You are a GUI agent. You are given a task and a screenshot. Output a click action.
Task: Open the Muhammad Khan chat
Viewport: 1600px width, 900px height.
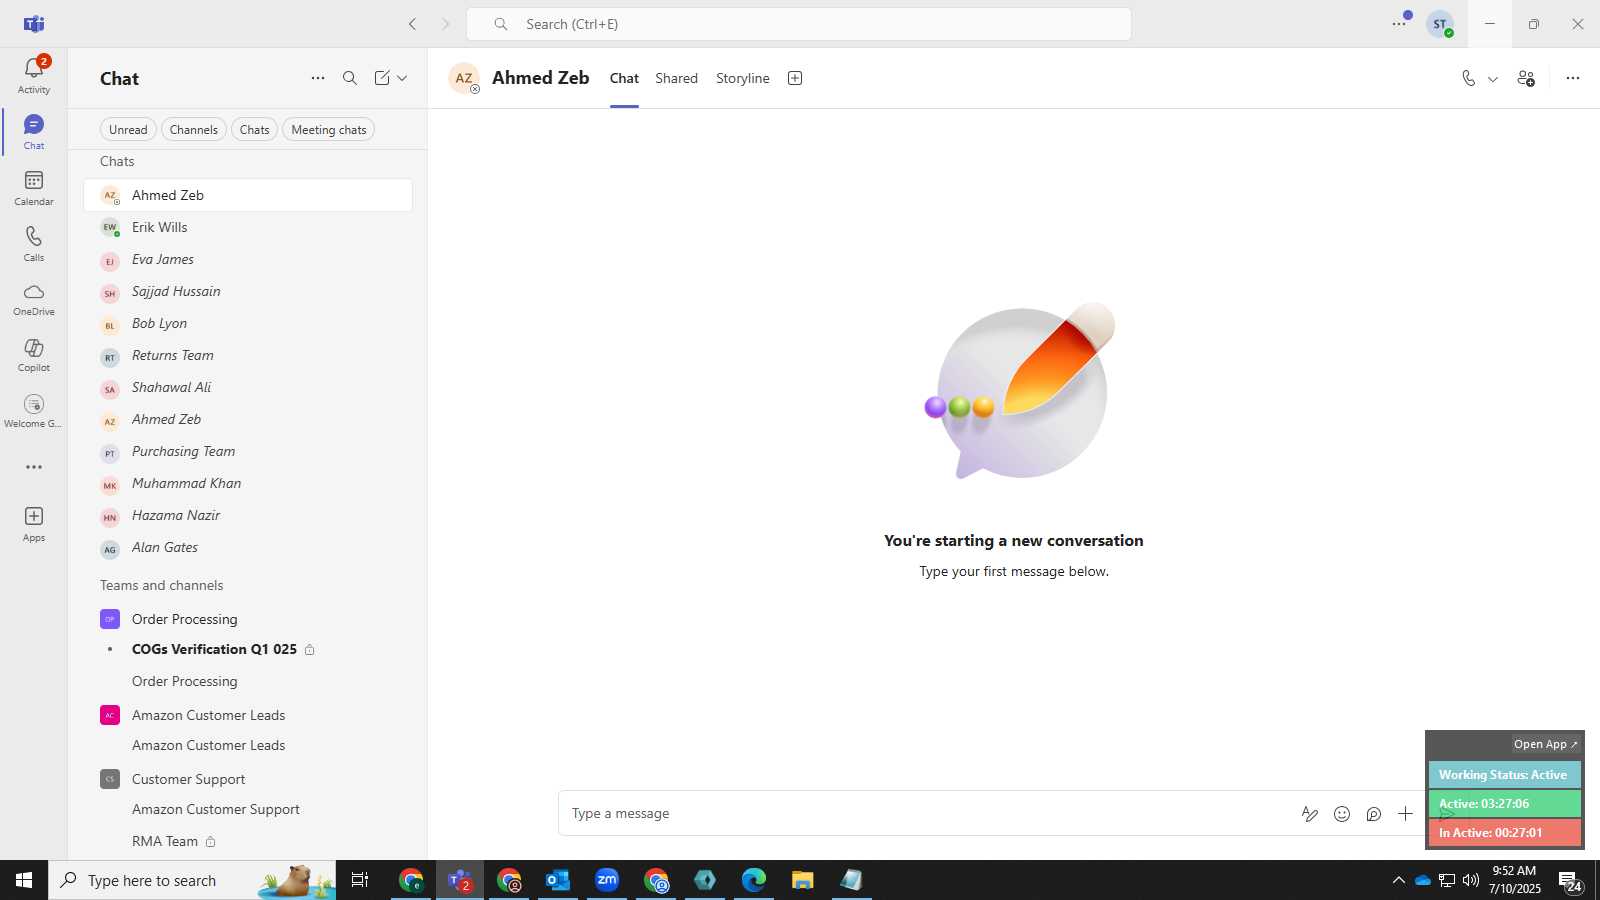pyautogui.click(x=248, y=483)
